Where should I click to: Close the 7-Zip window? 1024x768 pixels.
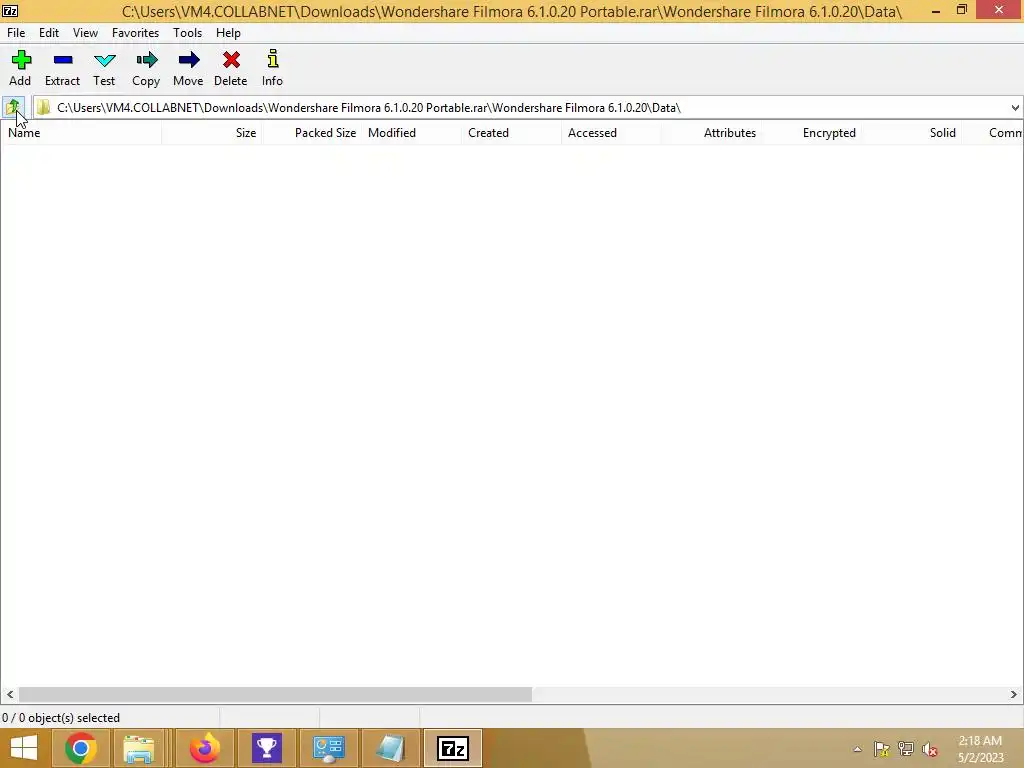click(999, 10)
